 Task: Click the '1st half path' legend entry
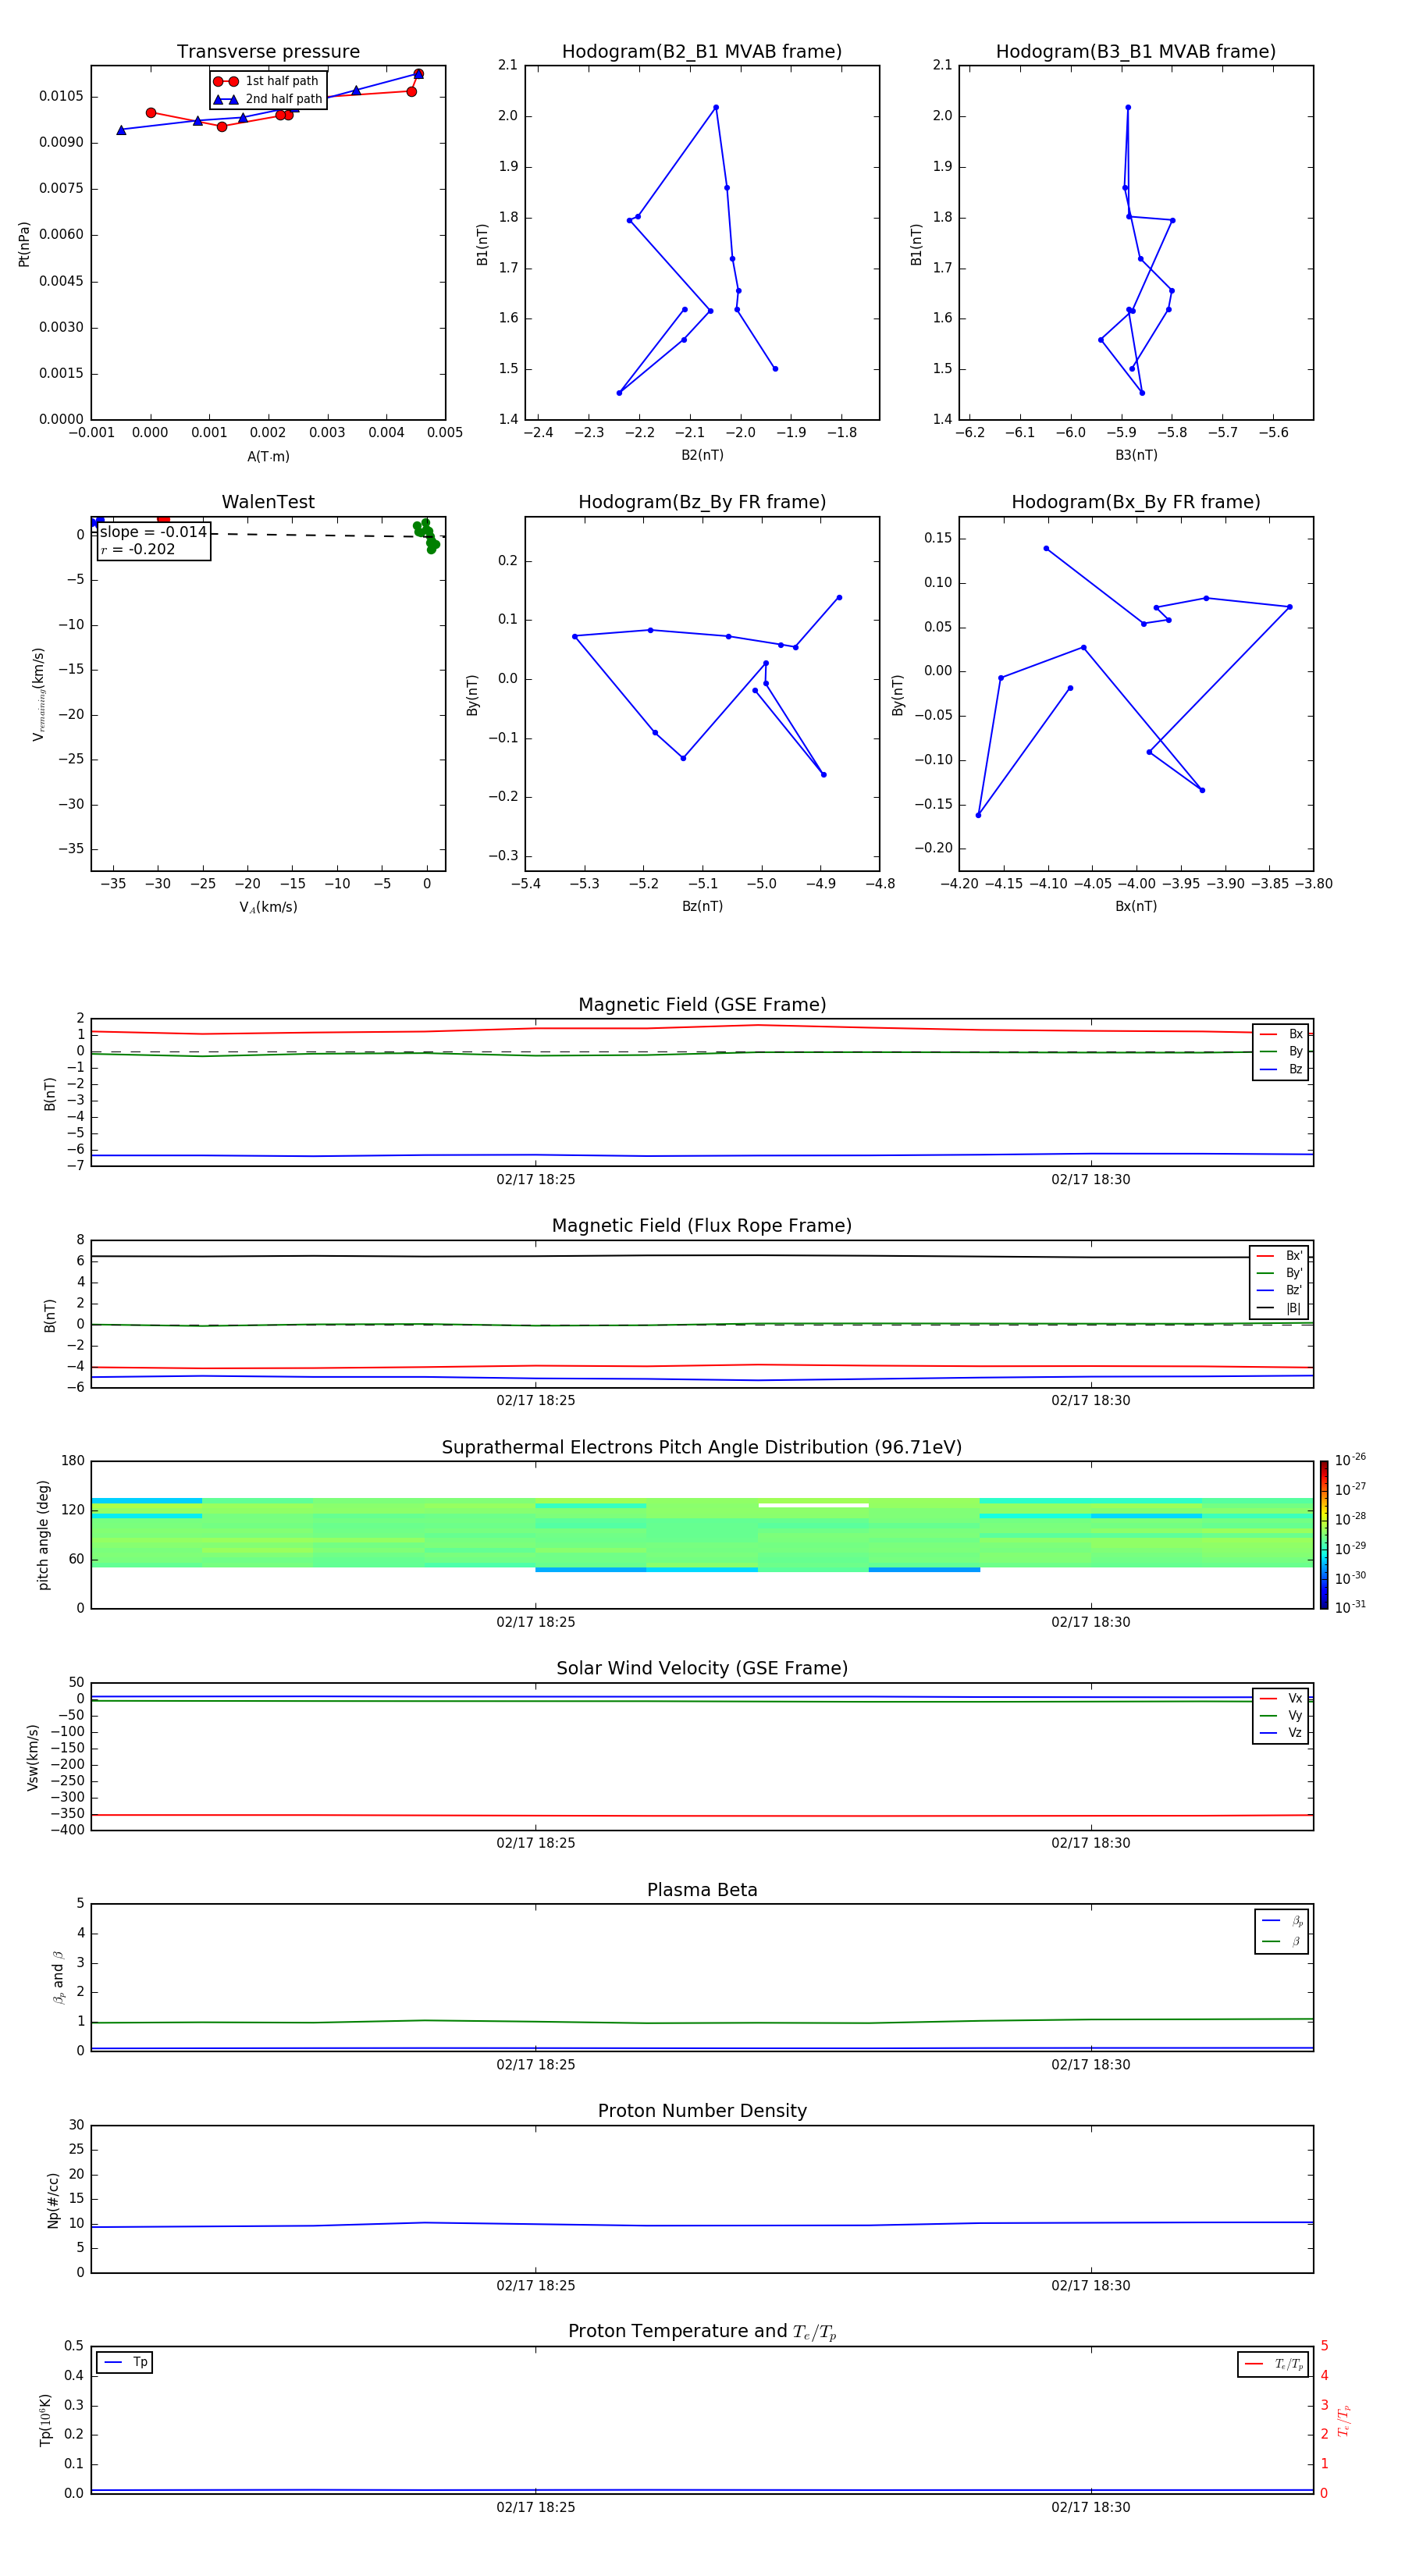(267, 81)
